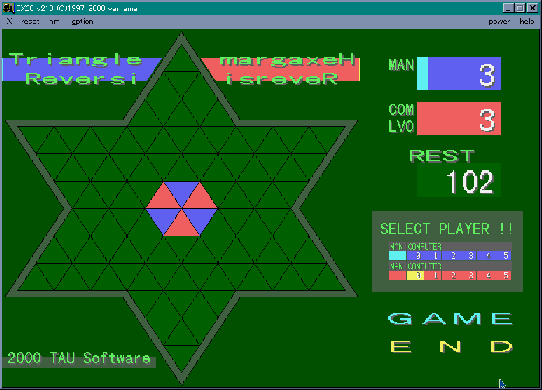
Task: Click the REST counter showing 102
Action: [x=459, y=180]
